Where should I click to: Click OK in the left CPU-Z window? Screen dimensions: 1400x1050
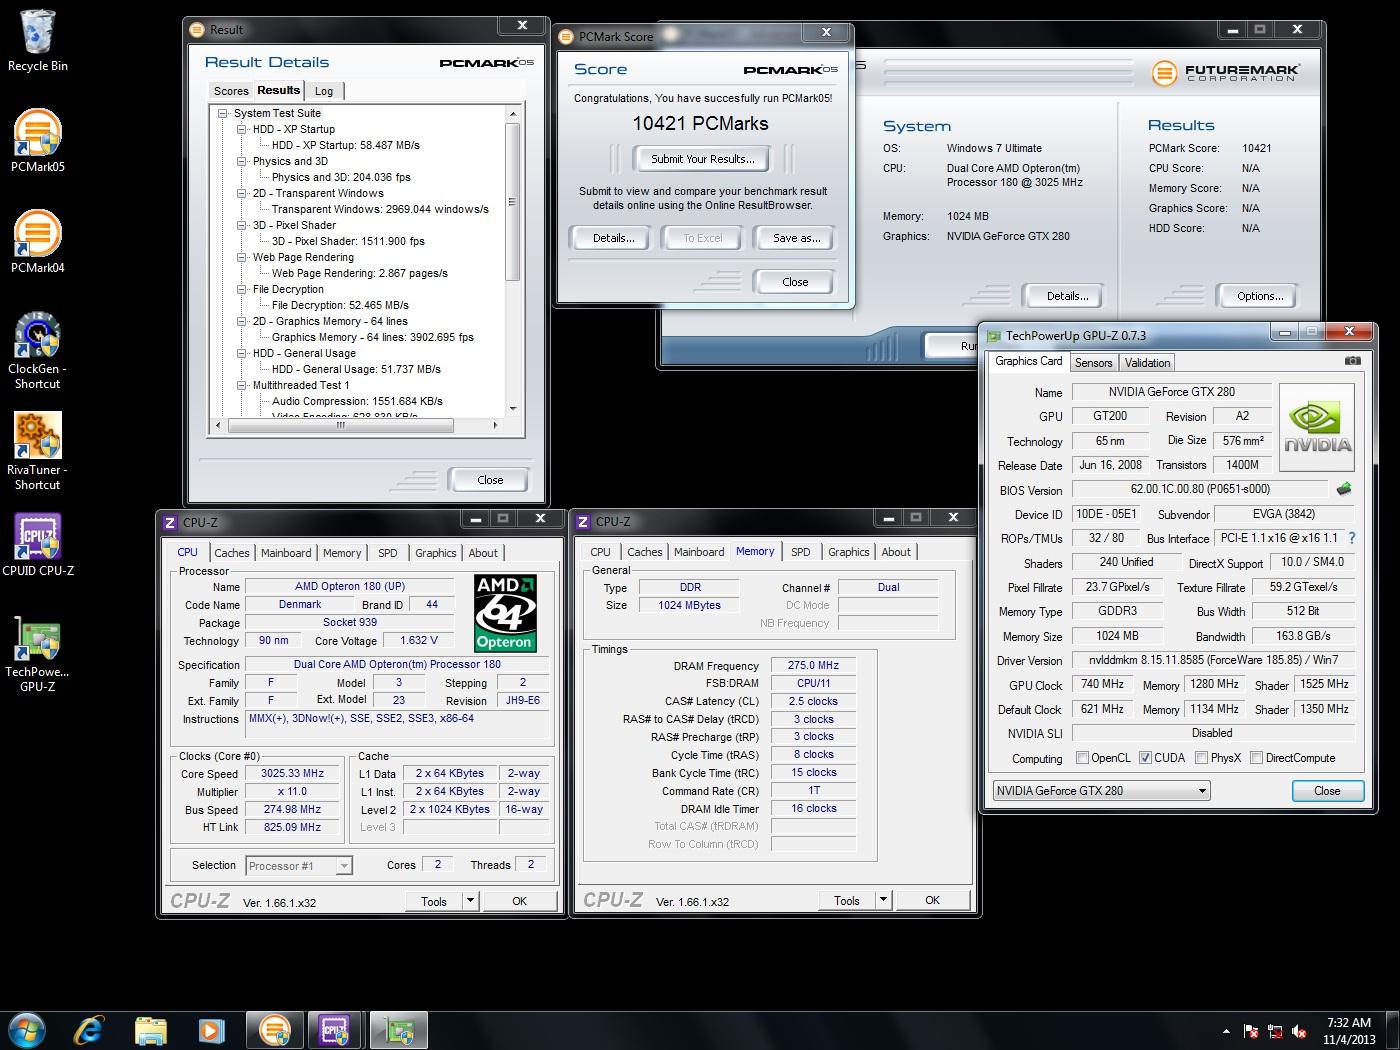[519, 901]
